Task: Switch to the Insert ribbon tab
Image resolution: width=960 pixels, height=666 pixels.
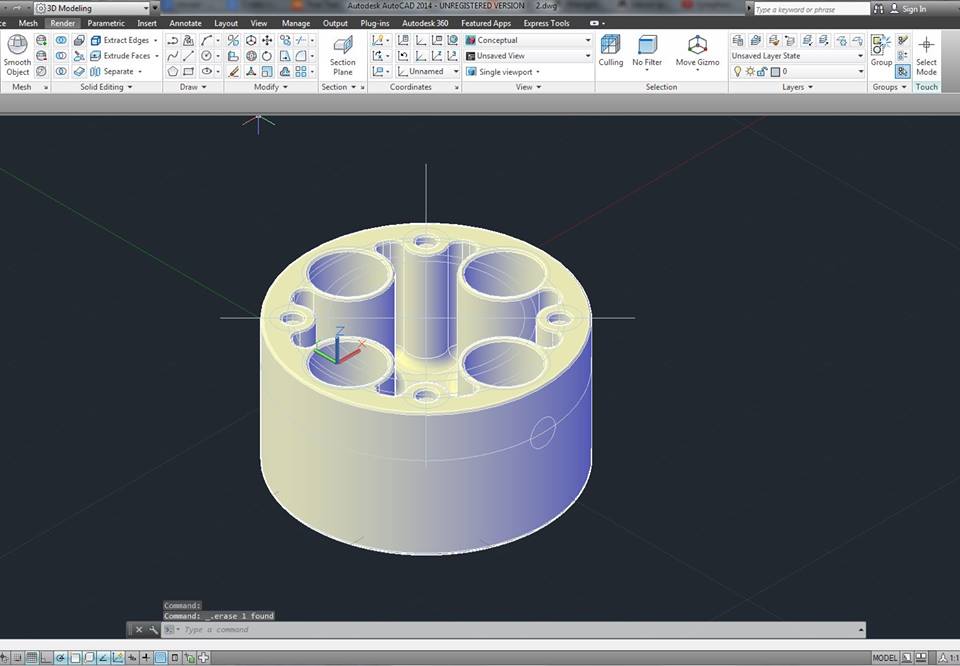Action: [147, 23]
